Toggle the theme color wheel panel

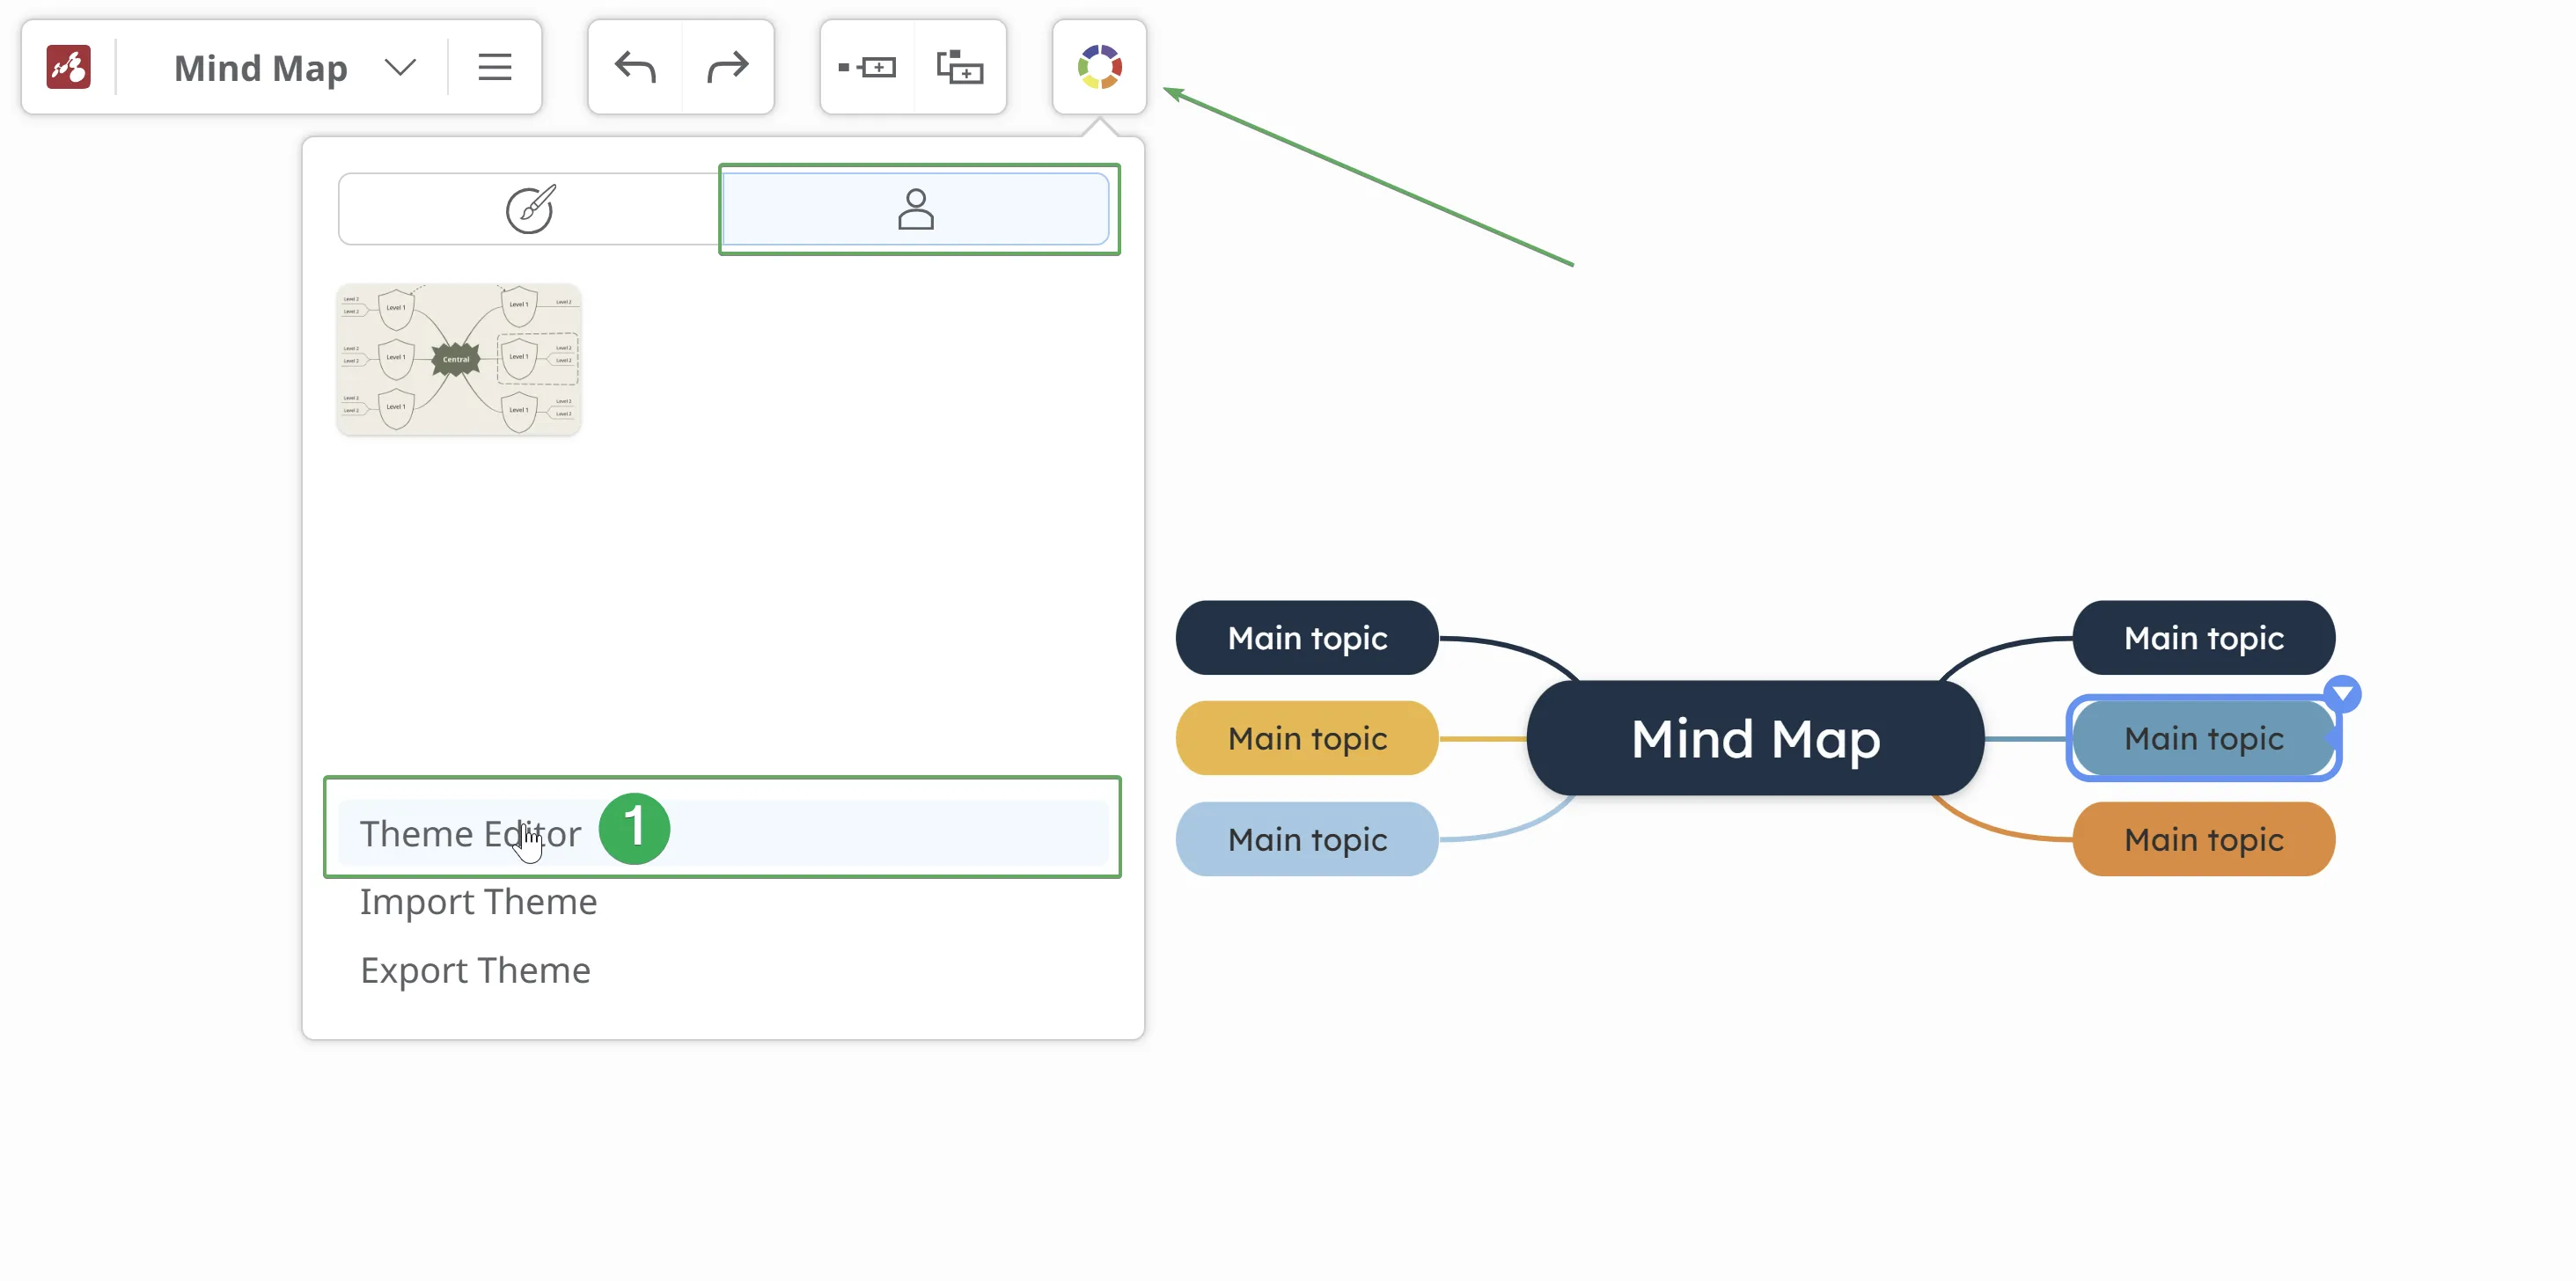(x=1099, y=67)
